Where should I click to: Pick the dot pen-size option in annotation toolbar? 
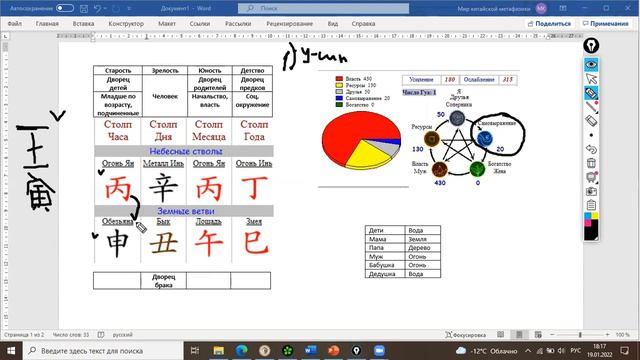(591, 135)
